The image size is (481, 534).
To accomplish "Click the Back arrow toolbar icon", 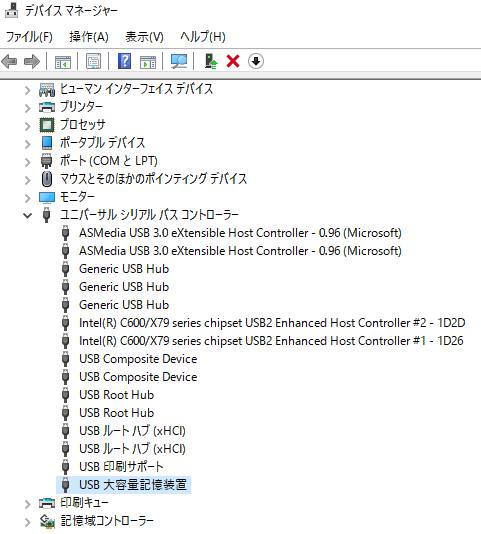I will pyautogui.click(x=9, y=62).
